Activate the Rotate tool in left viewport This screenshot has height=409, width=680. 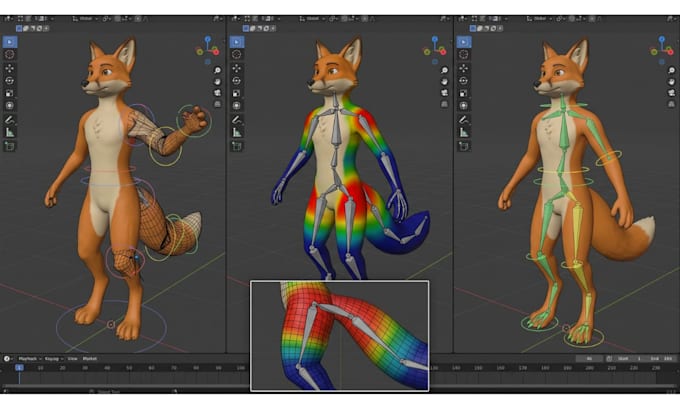tap(10, 81)
